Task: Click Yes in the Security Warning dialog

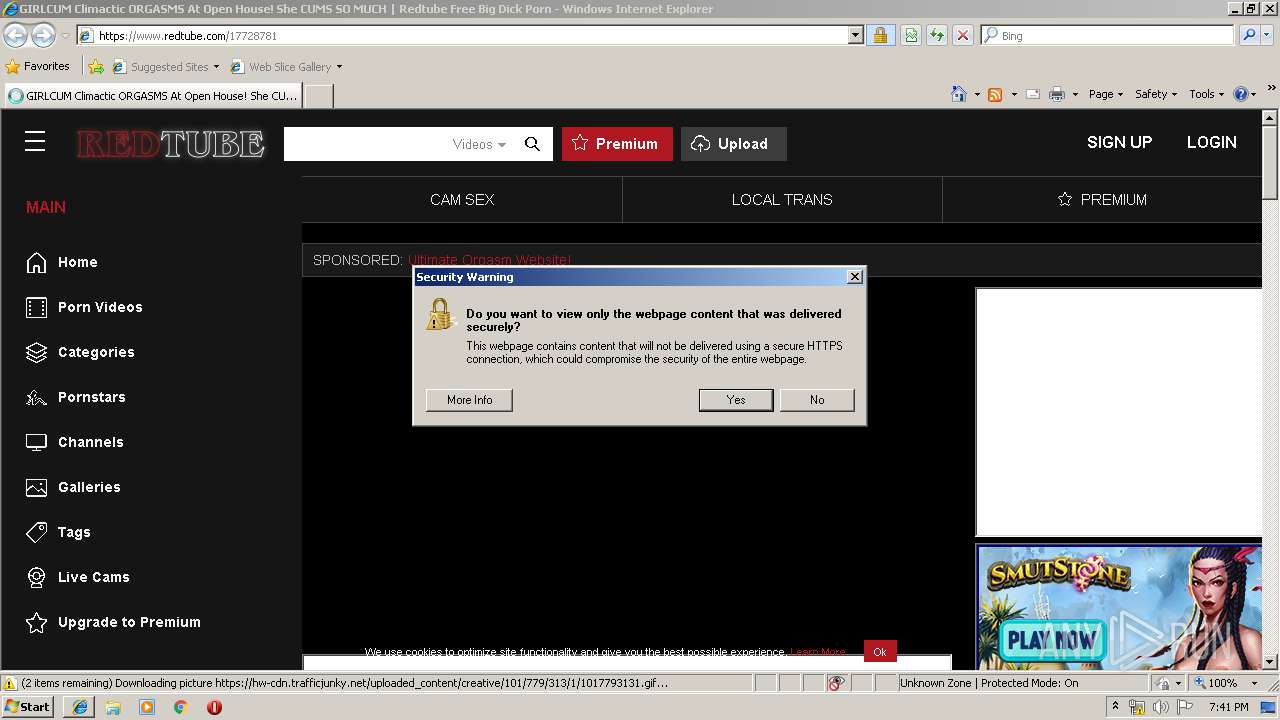Action: click(736, 400)
